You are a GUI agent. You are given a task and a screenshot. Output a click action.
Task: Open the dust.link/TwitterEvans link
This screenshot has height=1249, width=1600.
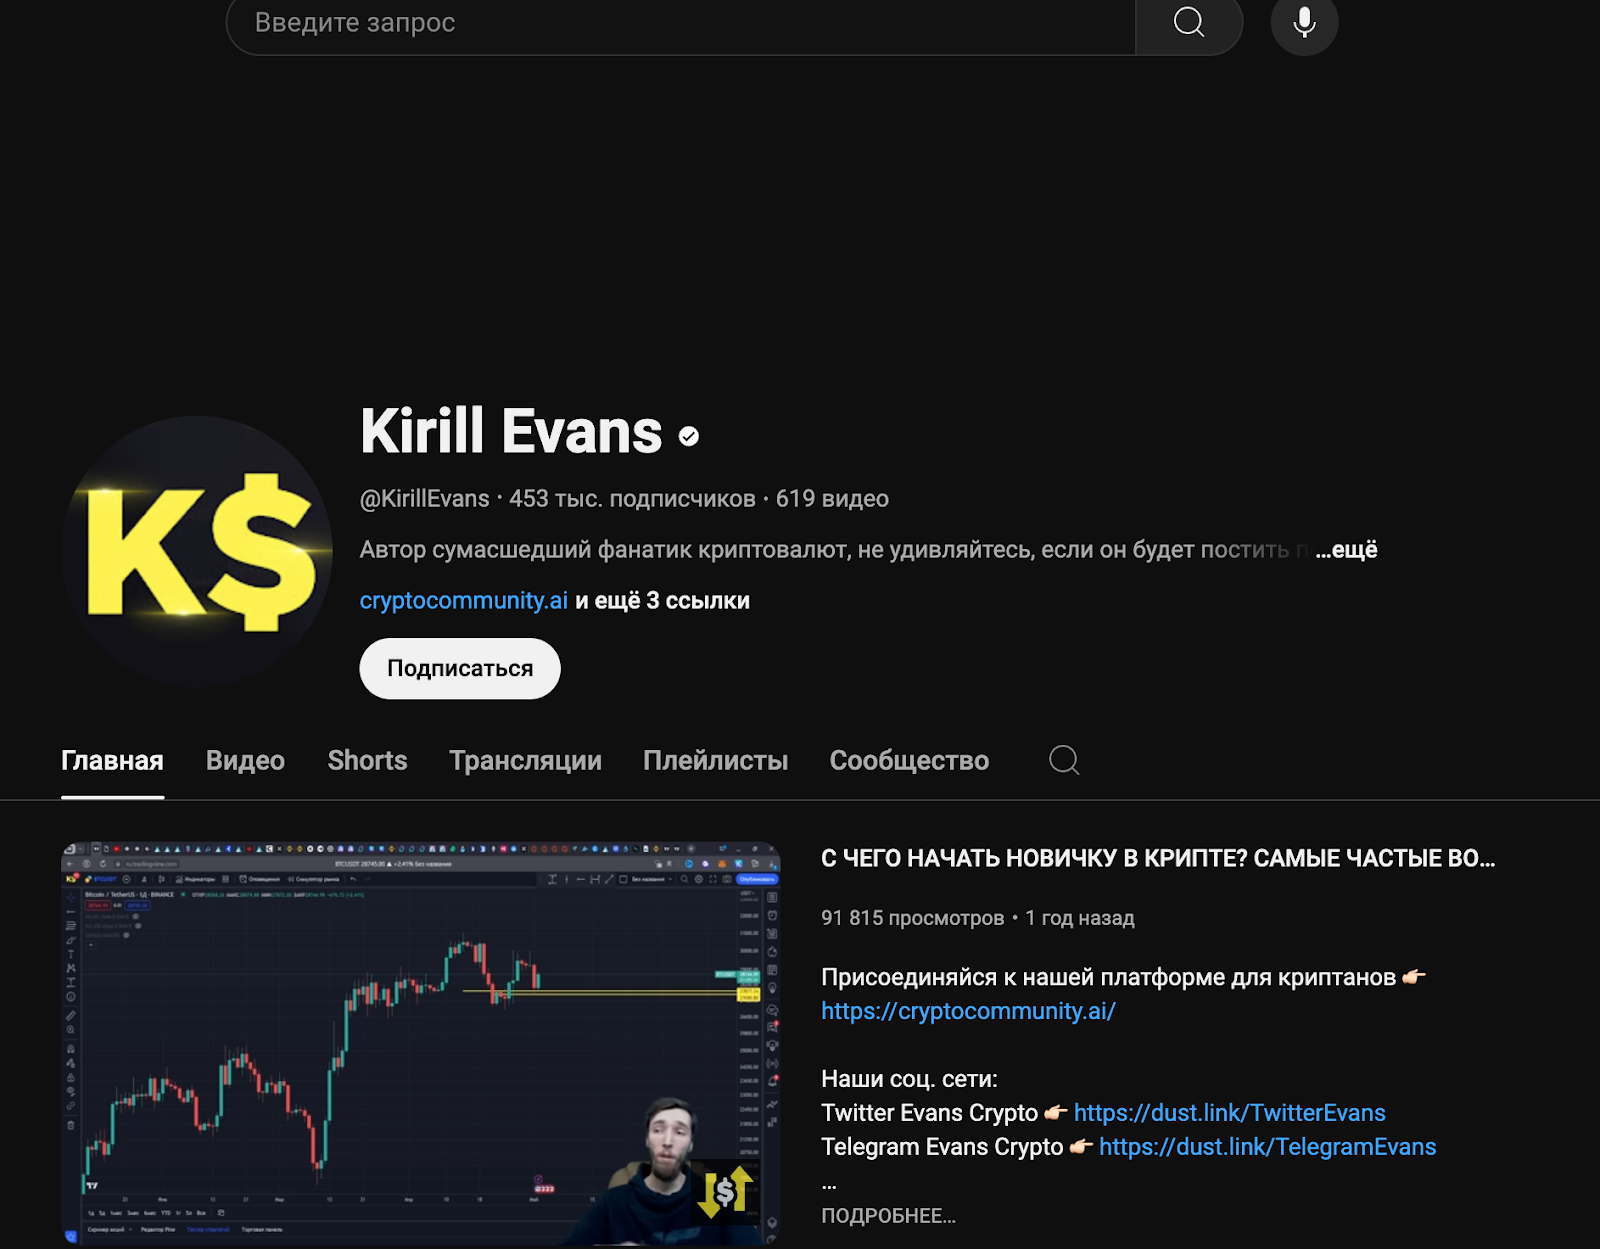[1230, 1113]
